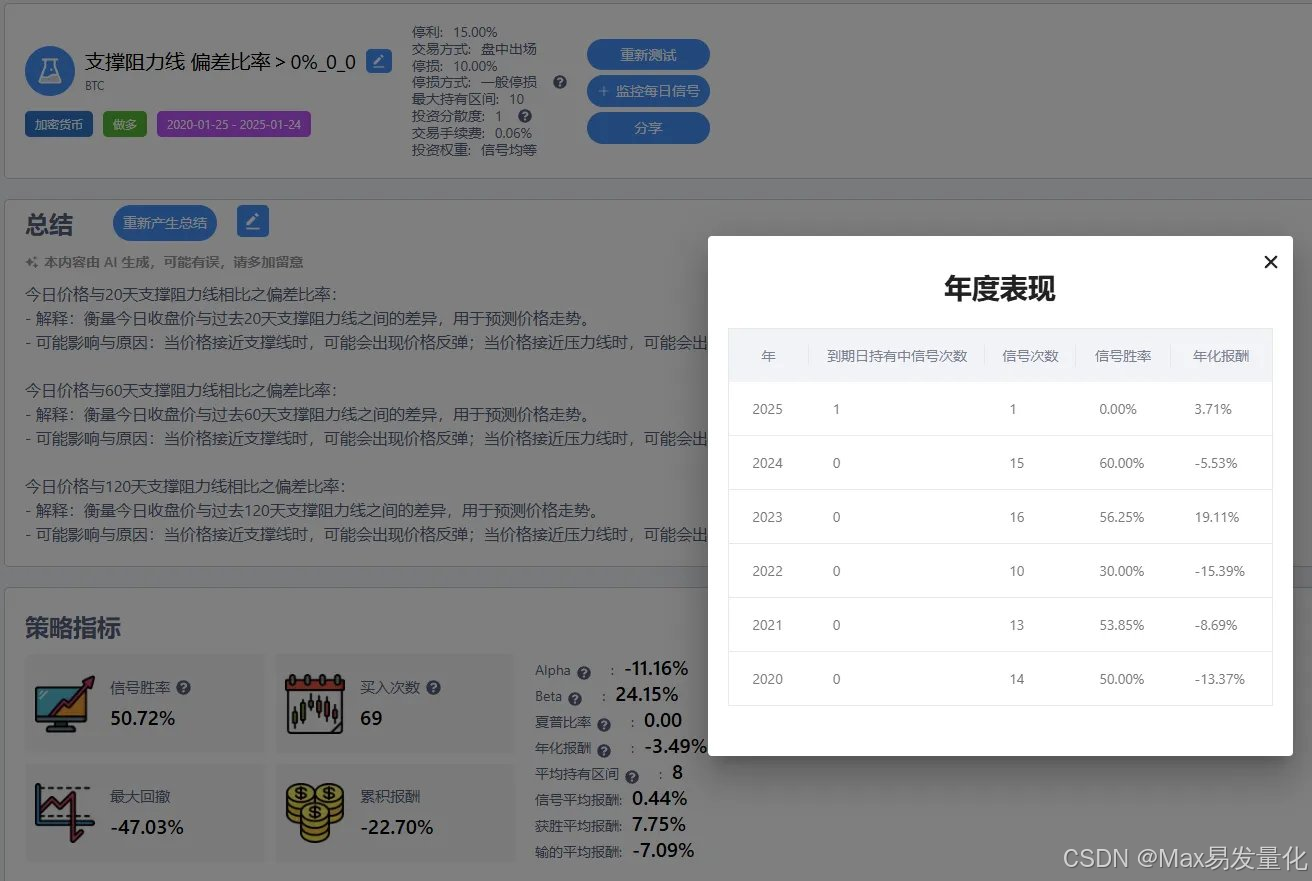Click the -13.37% annualized return cell
1312x881 pixels.
1219,679
